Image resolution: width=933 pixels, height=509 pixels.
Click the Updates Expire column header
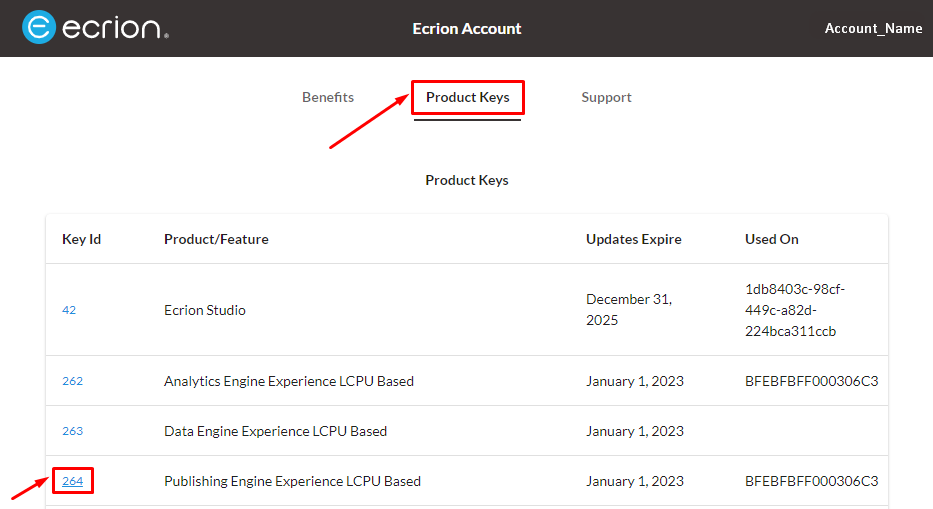click(x=634, y=239)
